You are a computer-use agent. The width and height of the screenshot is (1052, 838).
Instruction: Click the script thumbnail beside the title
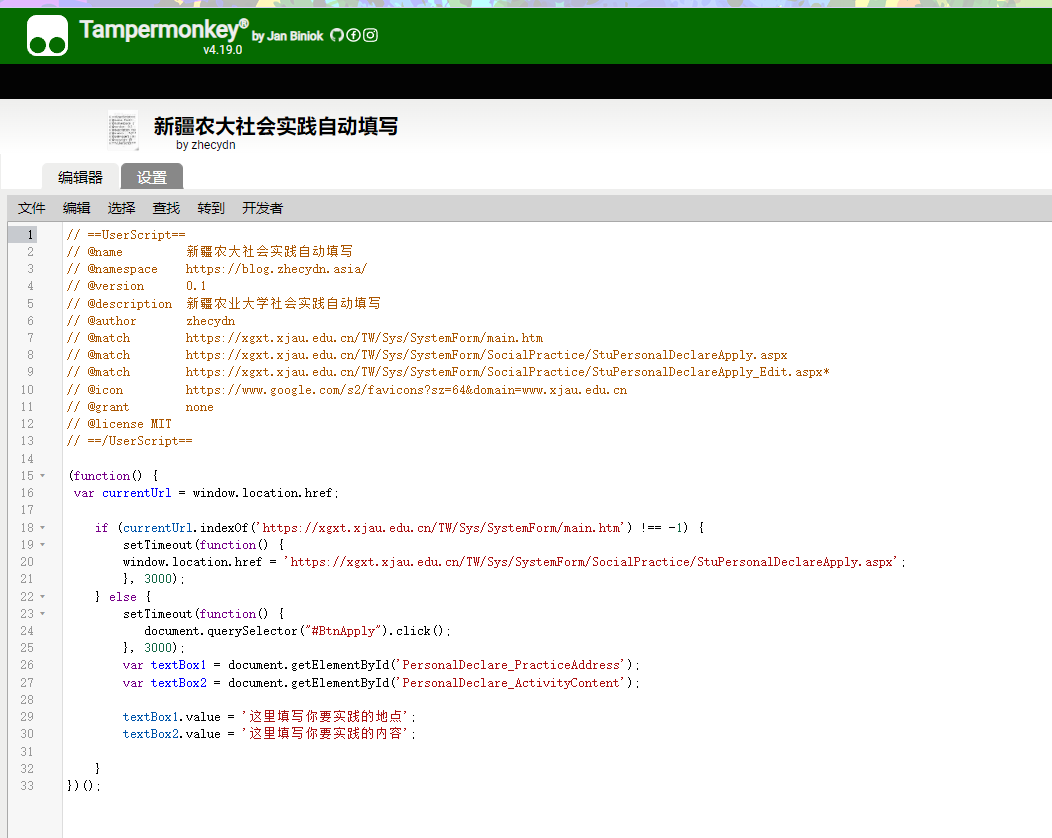[123, 130]
